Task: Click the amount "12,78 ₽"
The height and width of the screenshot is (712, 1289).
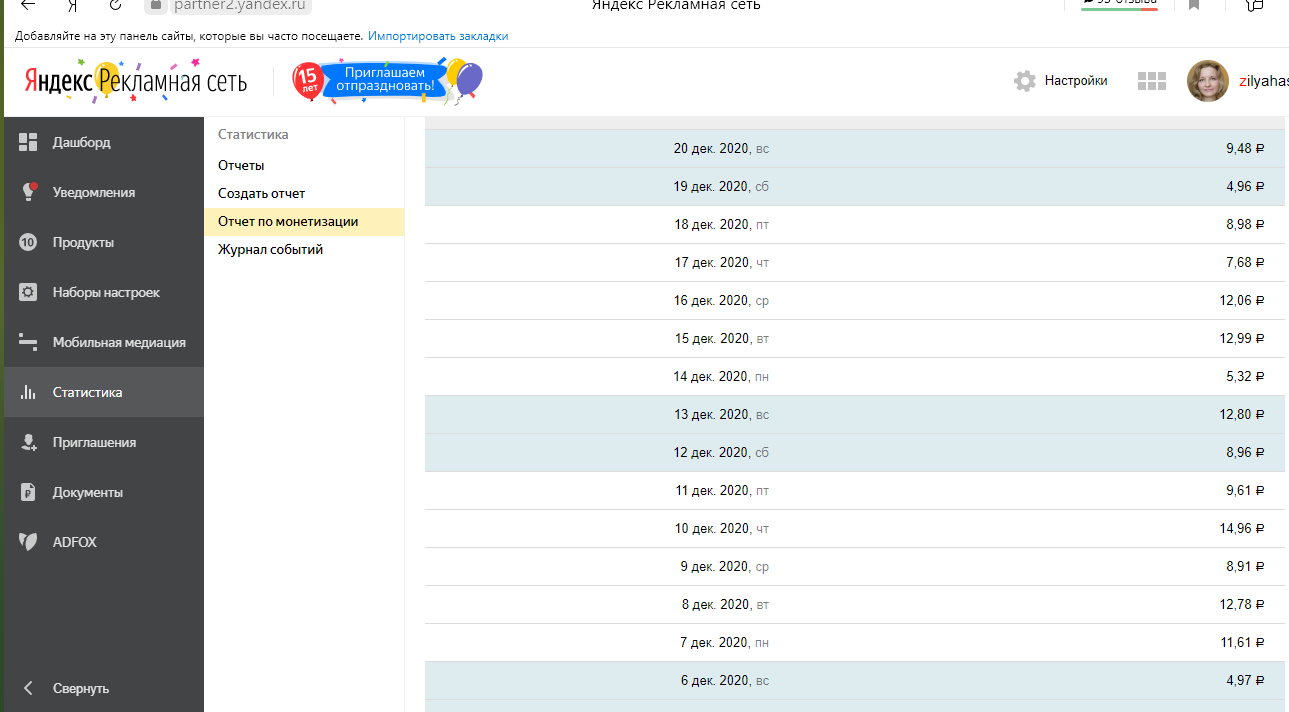Action: pos(1242,605)
